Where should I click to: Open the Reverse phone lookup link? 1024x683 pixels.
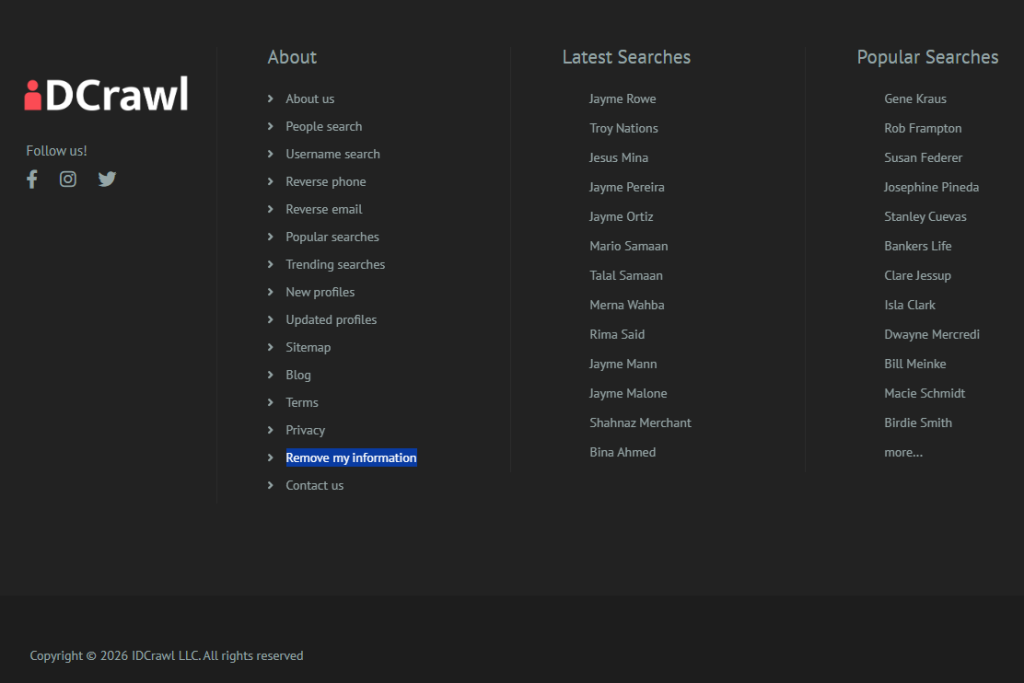click(325, 181)
